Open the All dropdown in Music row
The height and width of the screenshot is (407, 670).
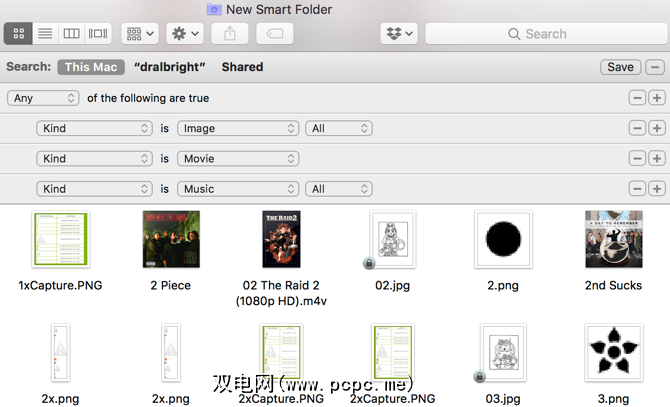tap(339, 189)
